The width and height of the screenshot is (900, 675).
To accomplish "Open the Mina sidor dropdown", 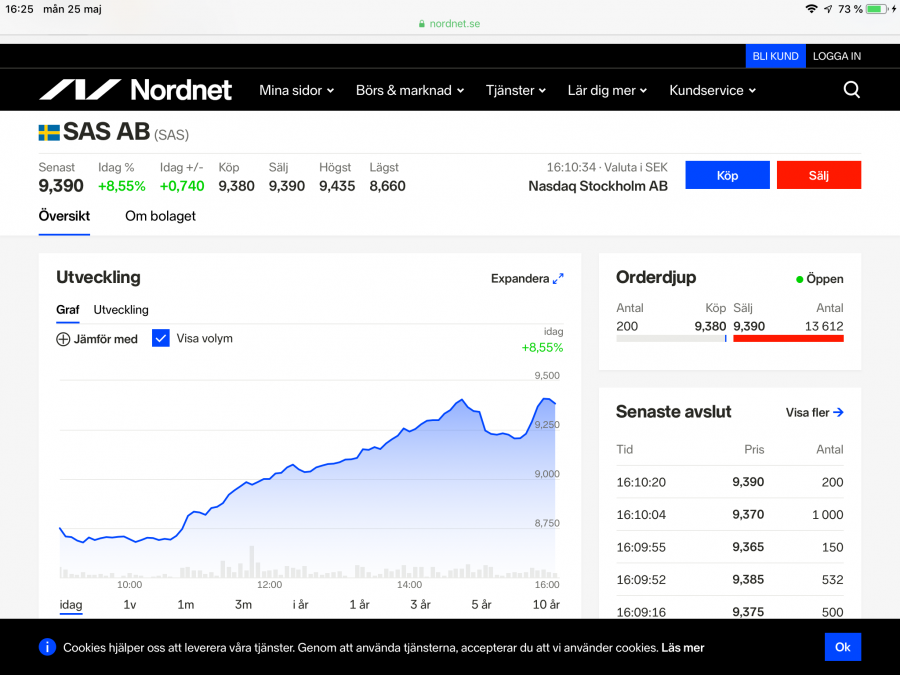I will pos(296,90).
